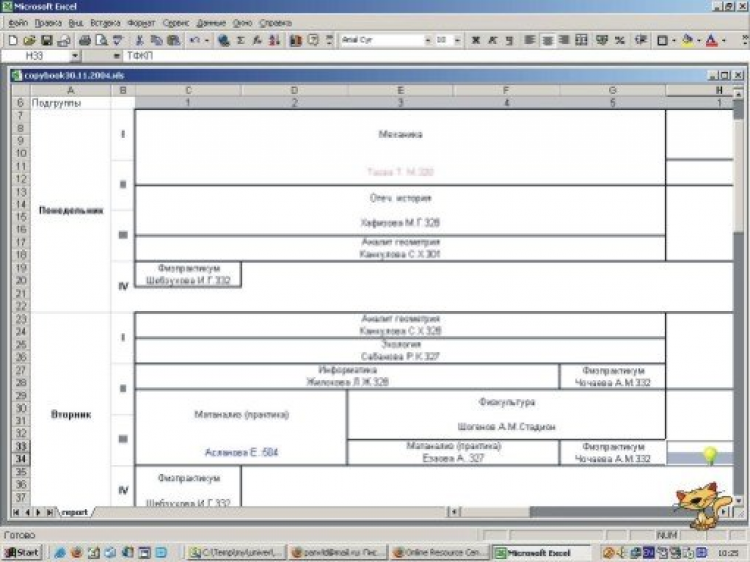
Task: Toggle italic formatting
Action: (492, 41)
